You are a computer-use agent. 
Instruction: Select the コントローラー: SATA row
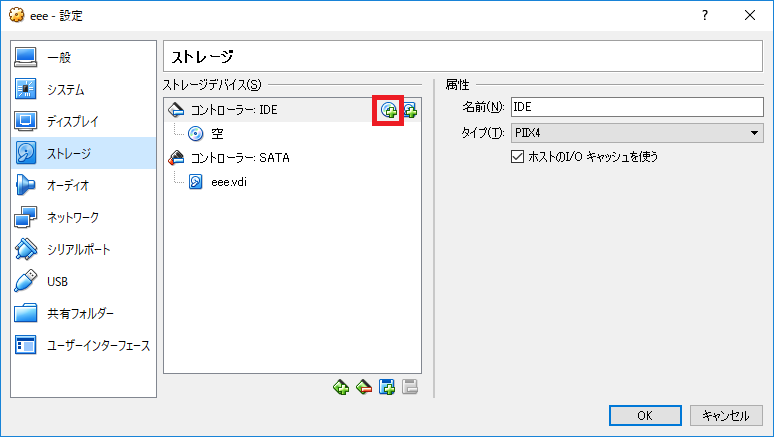tap(292, 158)
